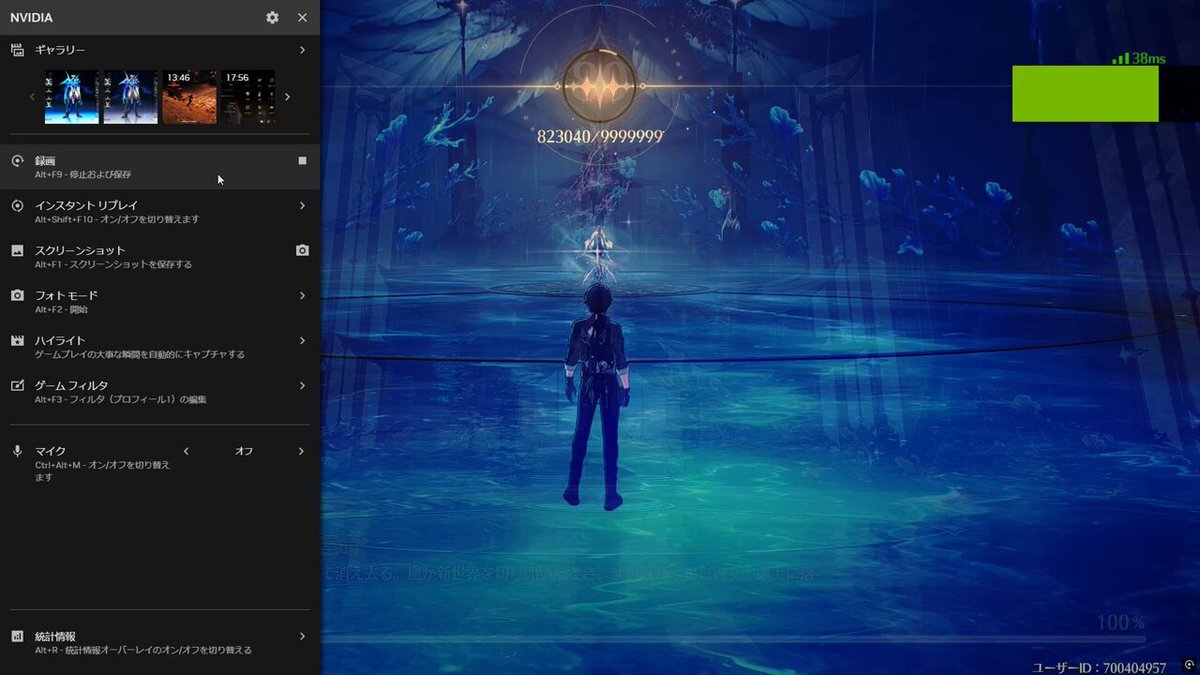Open the インスタント リプレイ menu item
Screen dimensions: 1200x675
(160, 212)
